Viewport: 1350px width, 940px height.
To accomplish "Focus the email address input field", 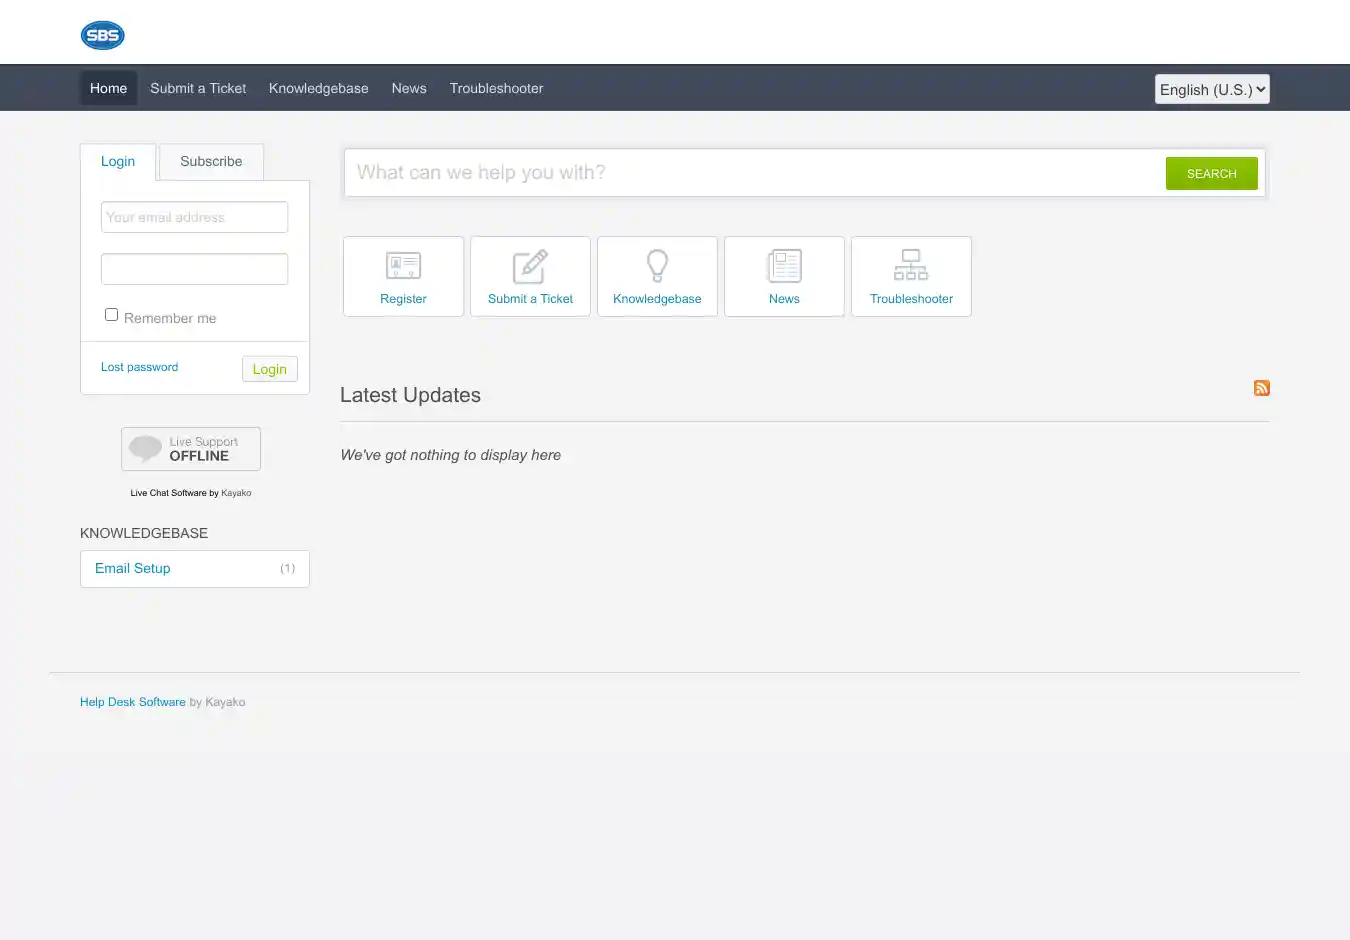I will [194, 217].
